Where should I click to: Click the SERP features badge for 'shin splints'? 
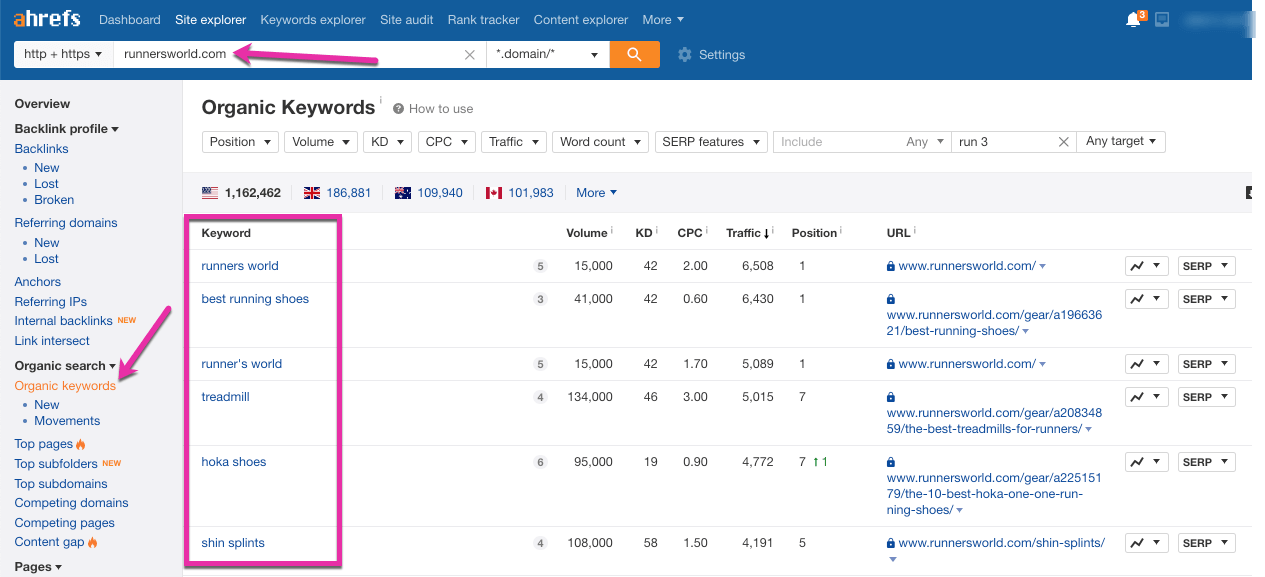(x=540, y=544)
